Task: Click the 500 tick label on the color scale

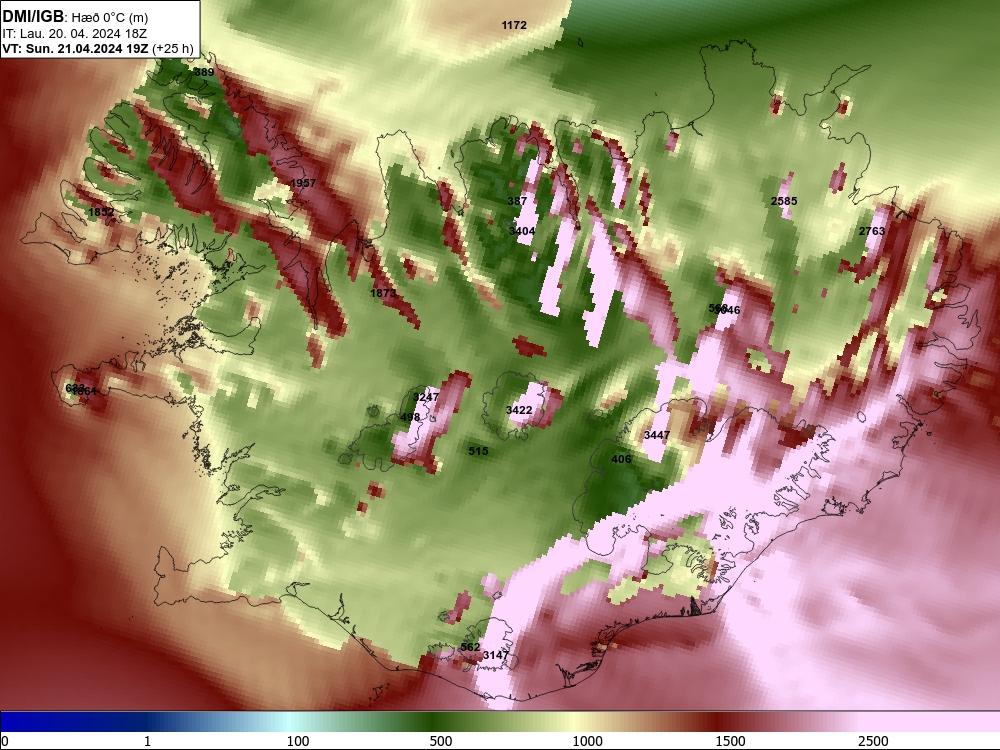Action: 441,741
